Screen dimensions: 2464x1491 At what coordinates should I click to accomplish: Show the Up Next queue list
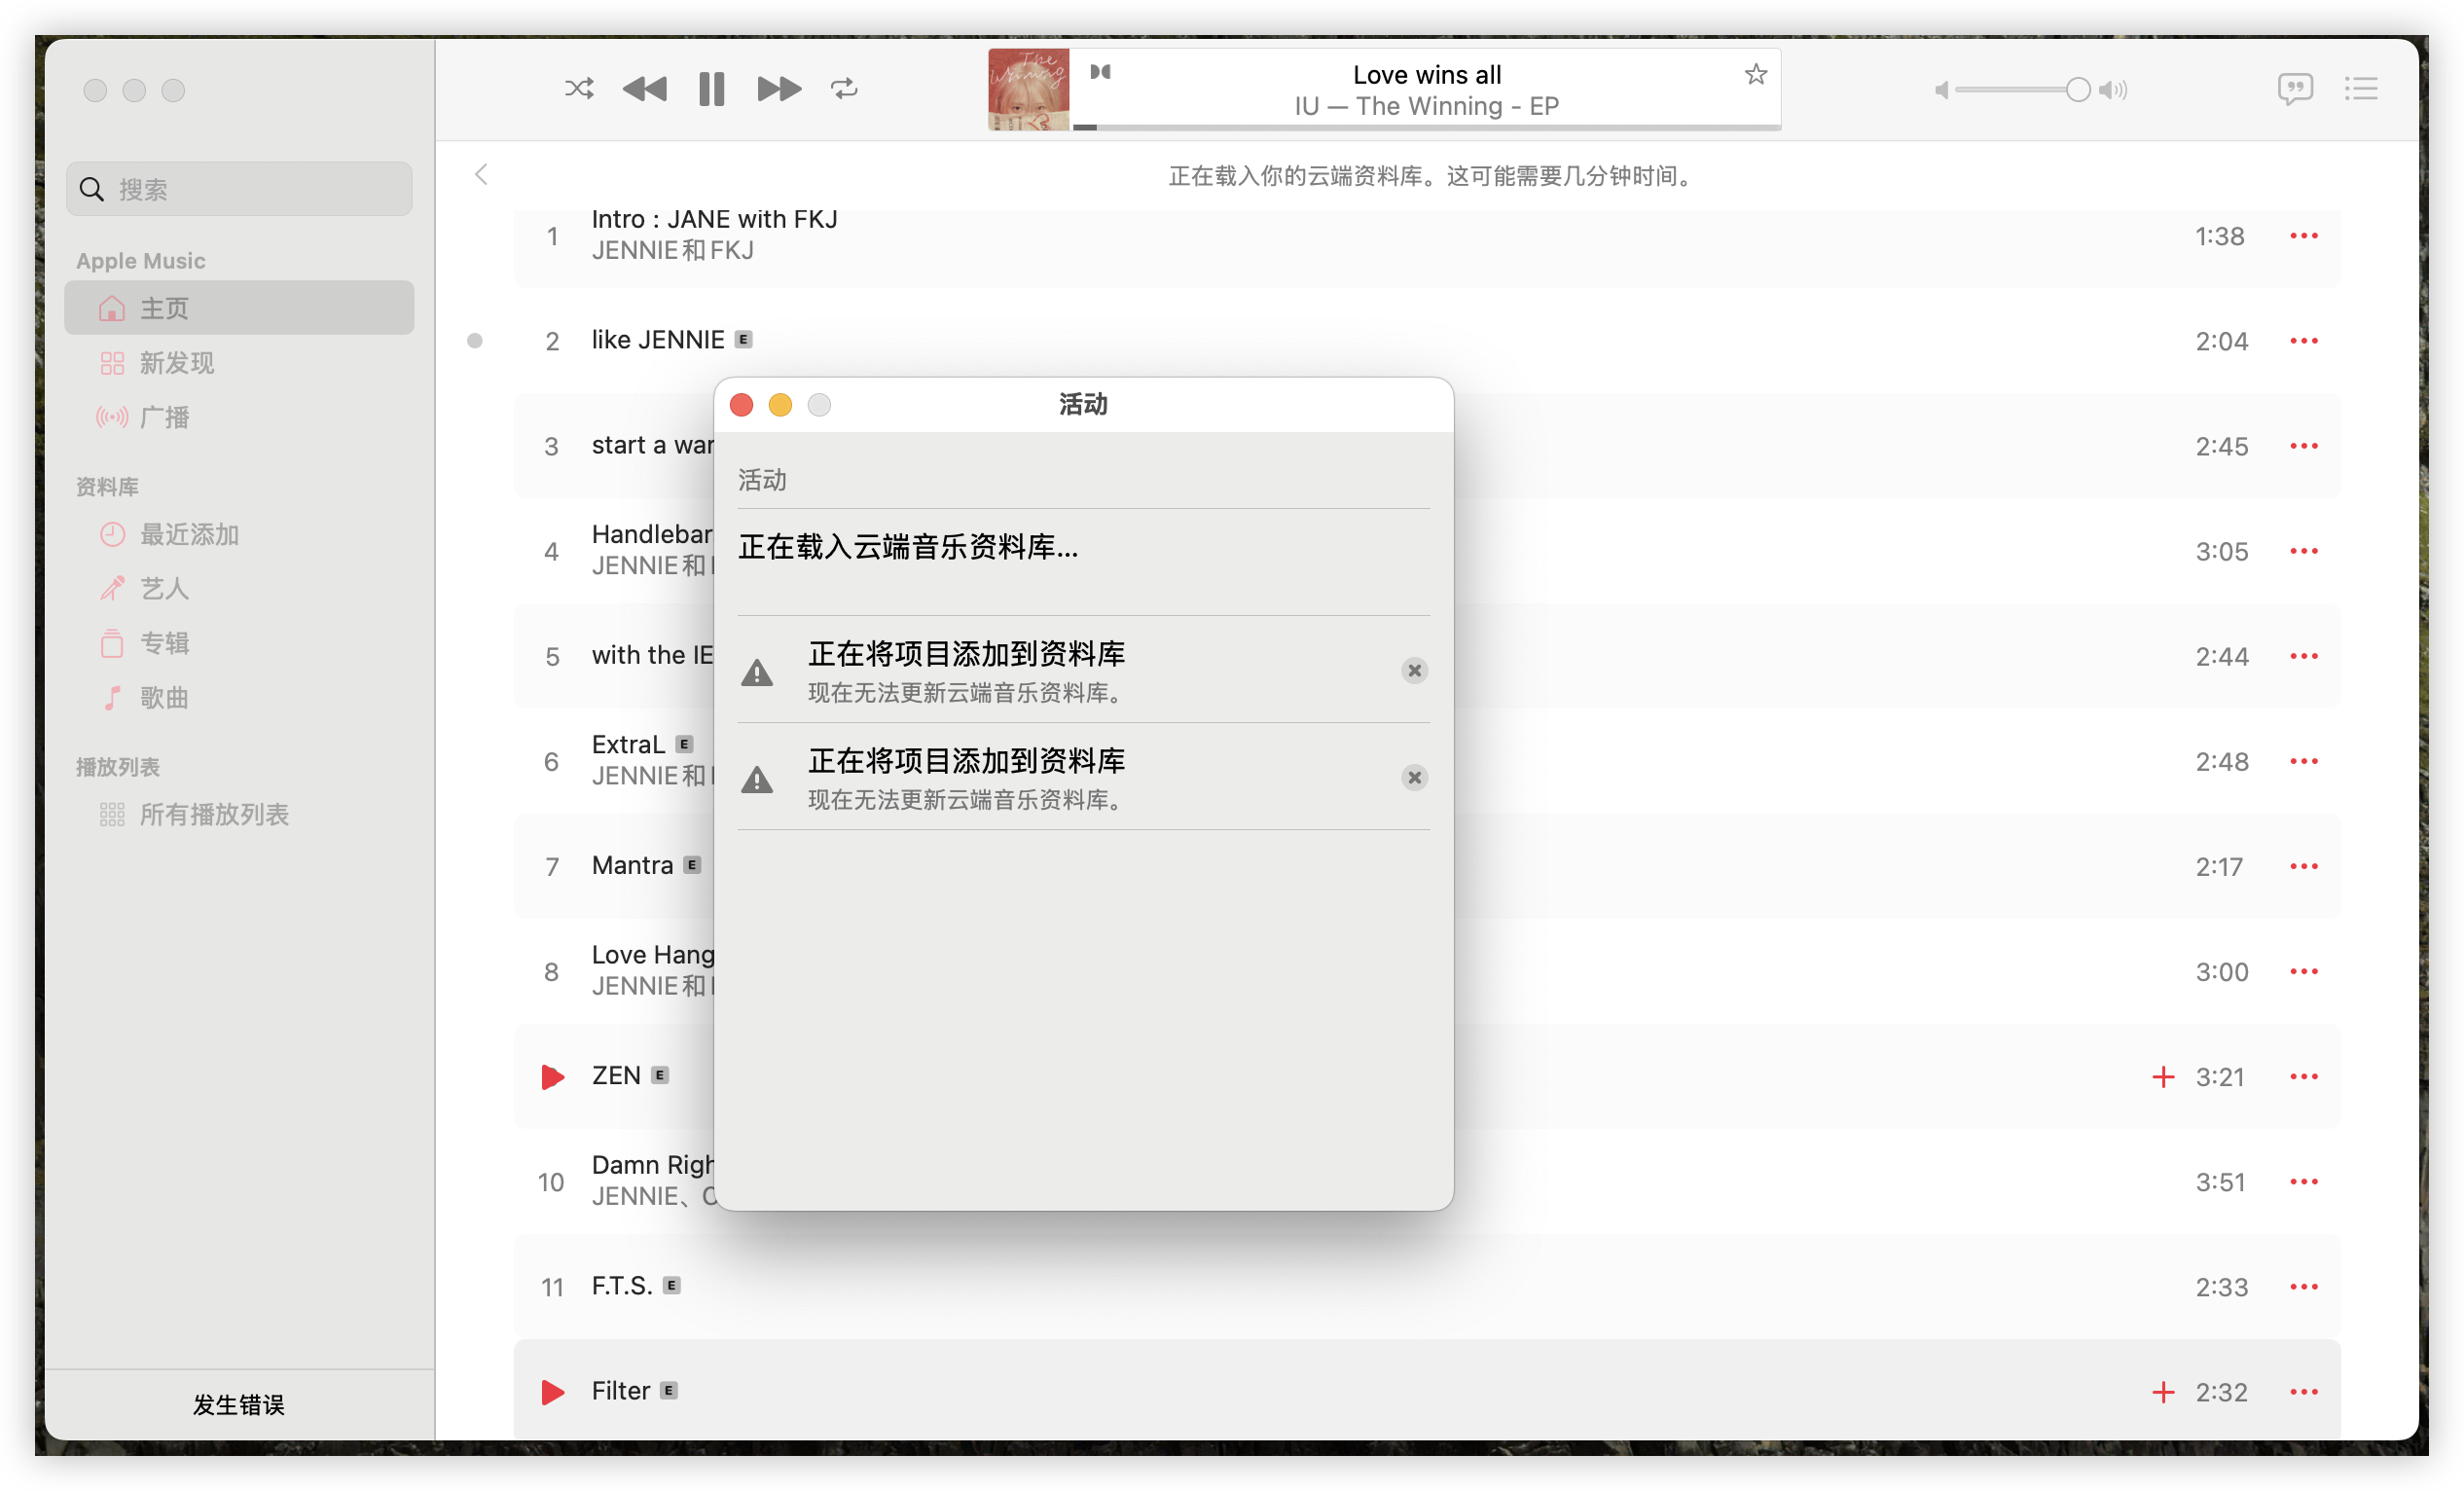pos(2361,89)
